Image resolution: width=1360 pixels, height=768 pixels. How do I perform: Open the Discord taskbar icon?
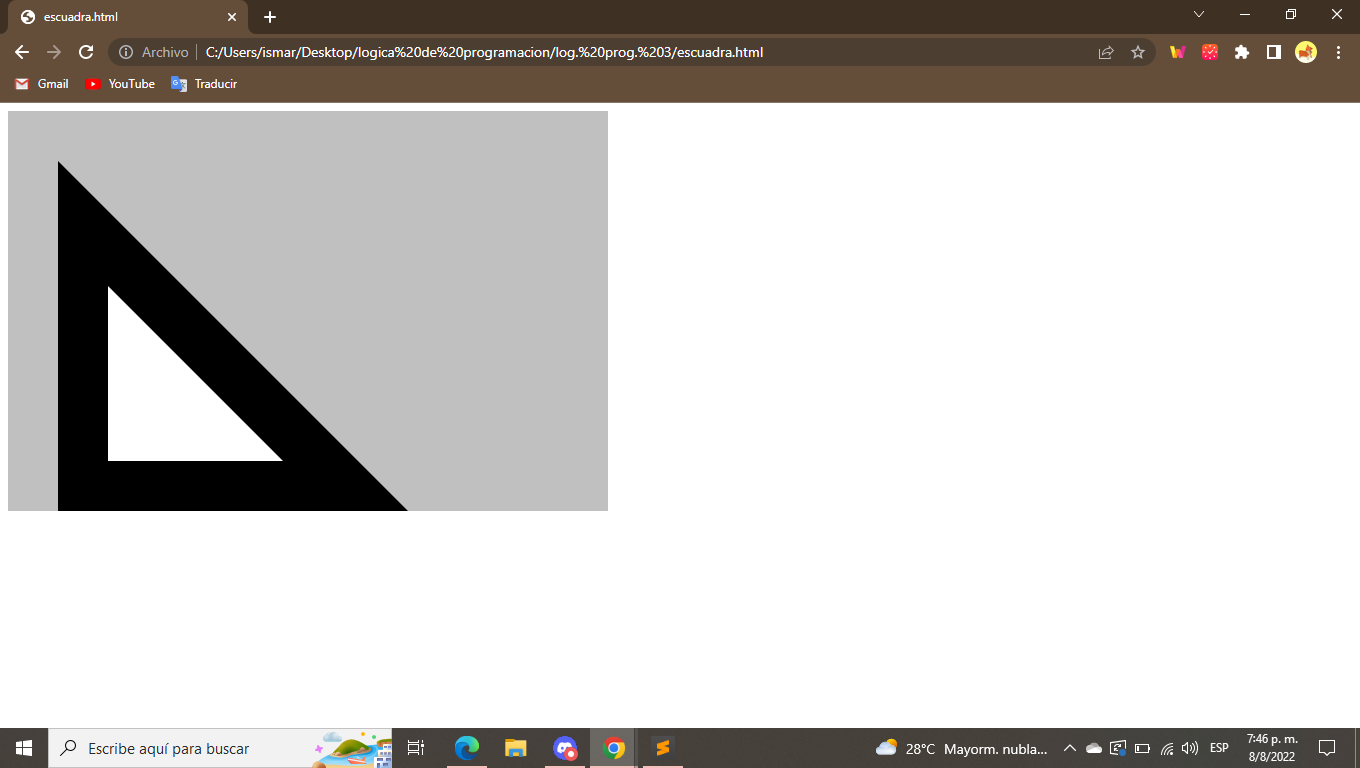point(565,748)
